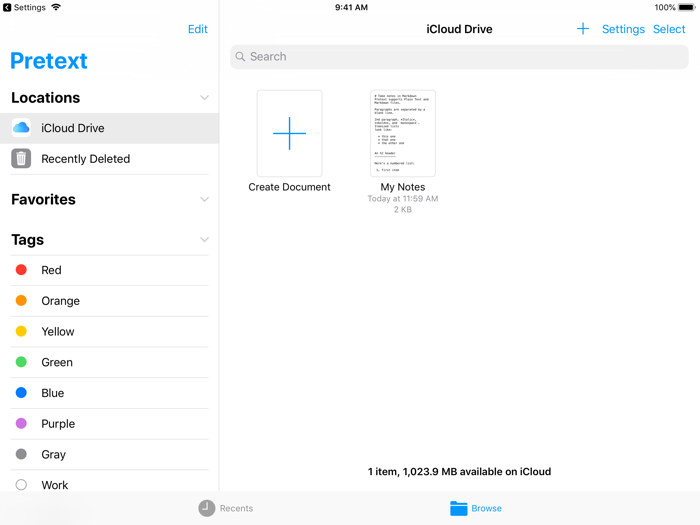Open the My Notes document thumbnail
Image resolution: width=700 pixels, height=525 pixels.
[x=403, y=133]
